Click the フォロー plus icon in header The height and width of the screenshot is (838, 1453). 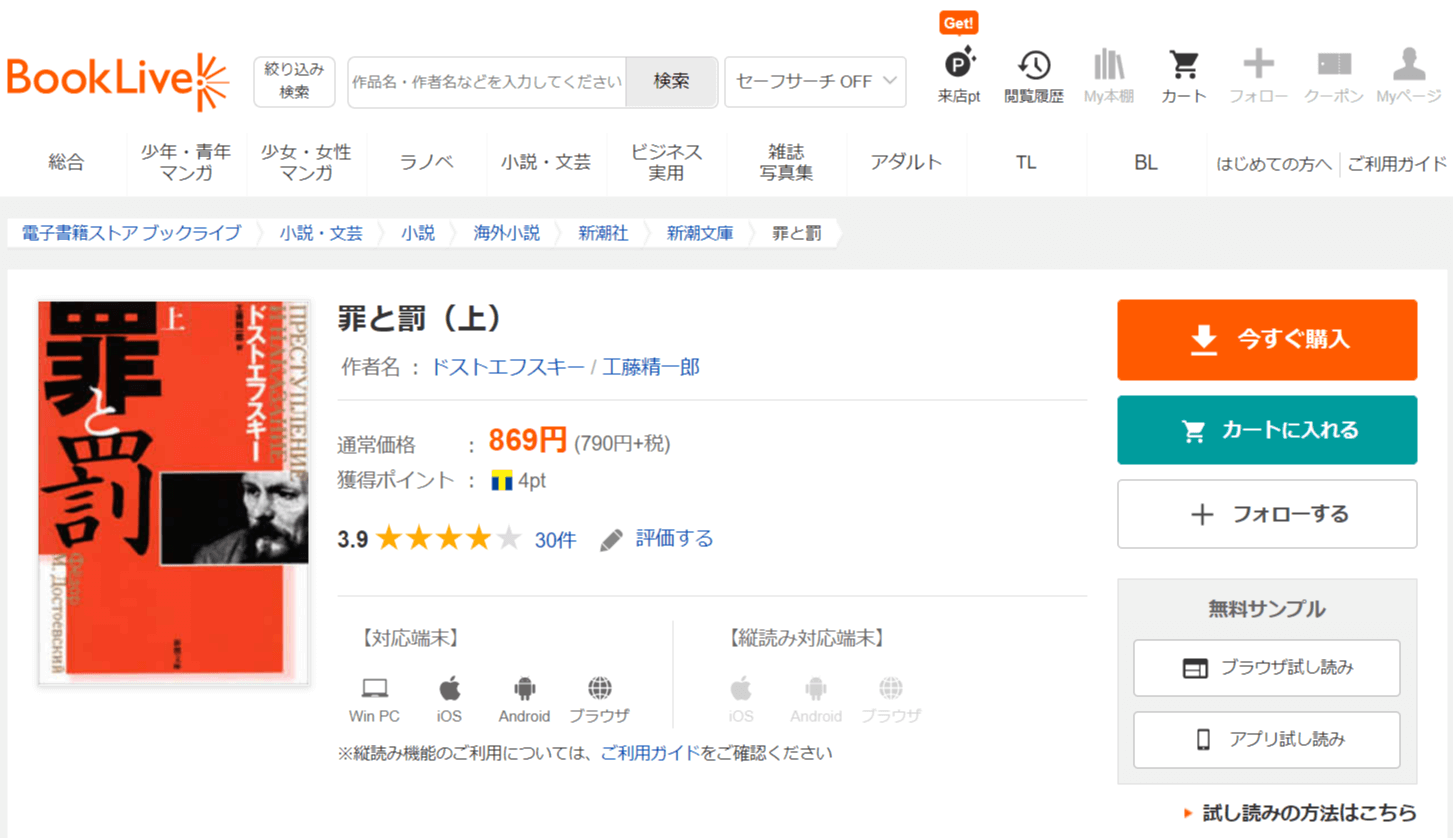tap(1258, 66)
